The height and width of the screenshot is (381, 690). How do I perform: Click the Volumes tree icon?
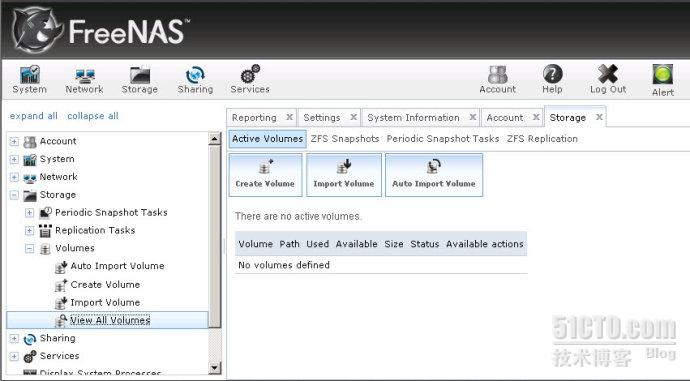45,249
